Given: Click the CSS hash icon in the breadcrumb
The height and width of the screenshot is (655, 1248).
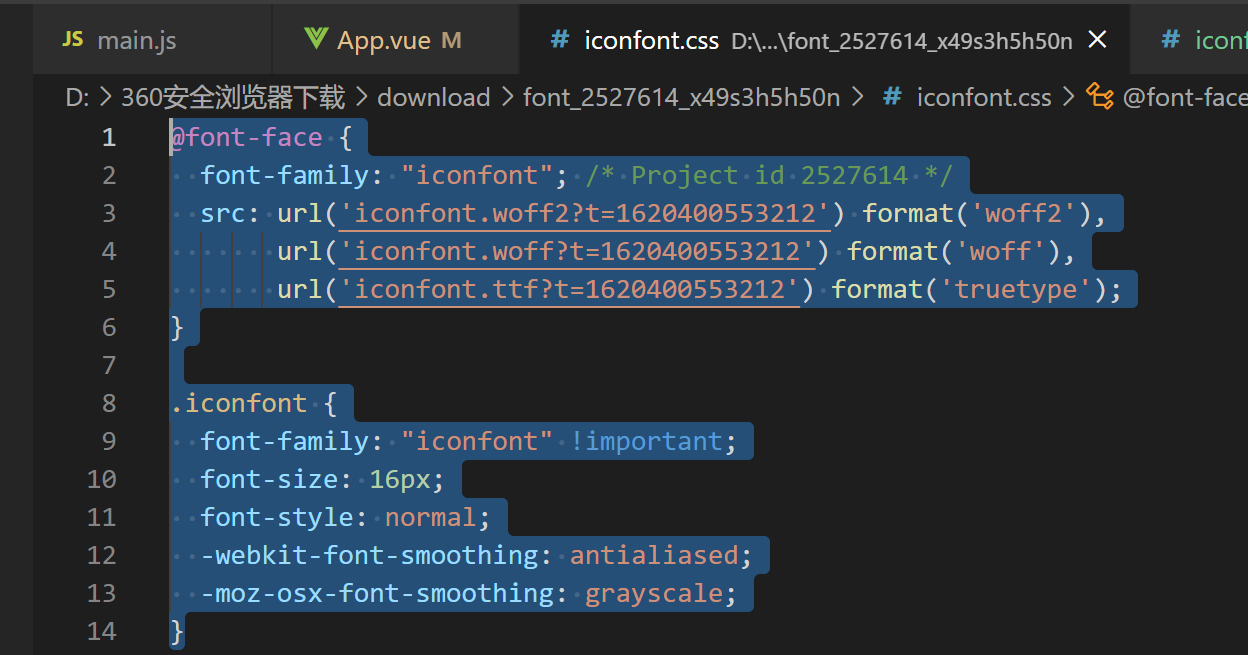Looking at the screenshot, I should click(892, 96).
